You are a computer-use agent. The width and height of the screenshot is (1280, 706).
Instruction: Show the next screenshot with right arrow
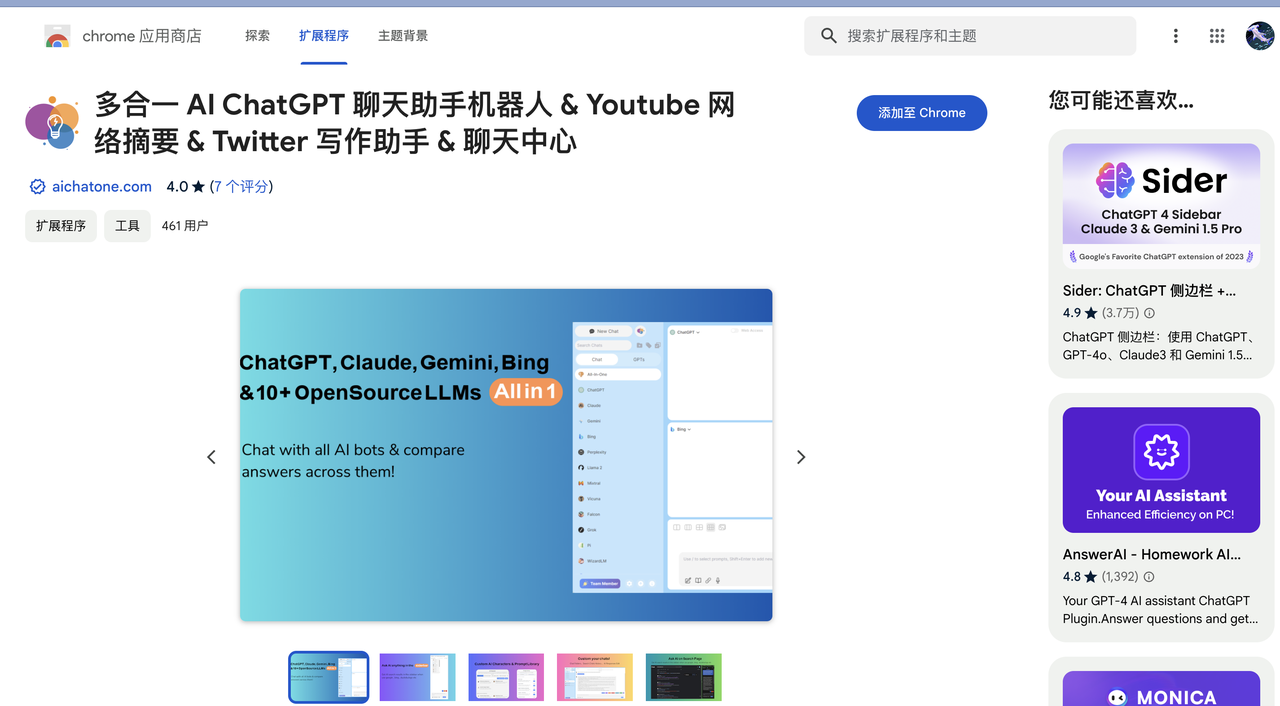800,457
